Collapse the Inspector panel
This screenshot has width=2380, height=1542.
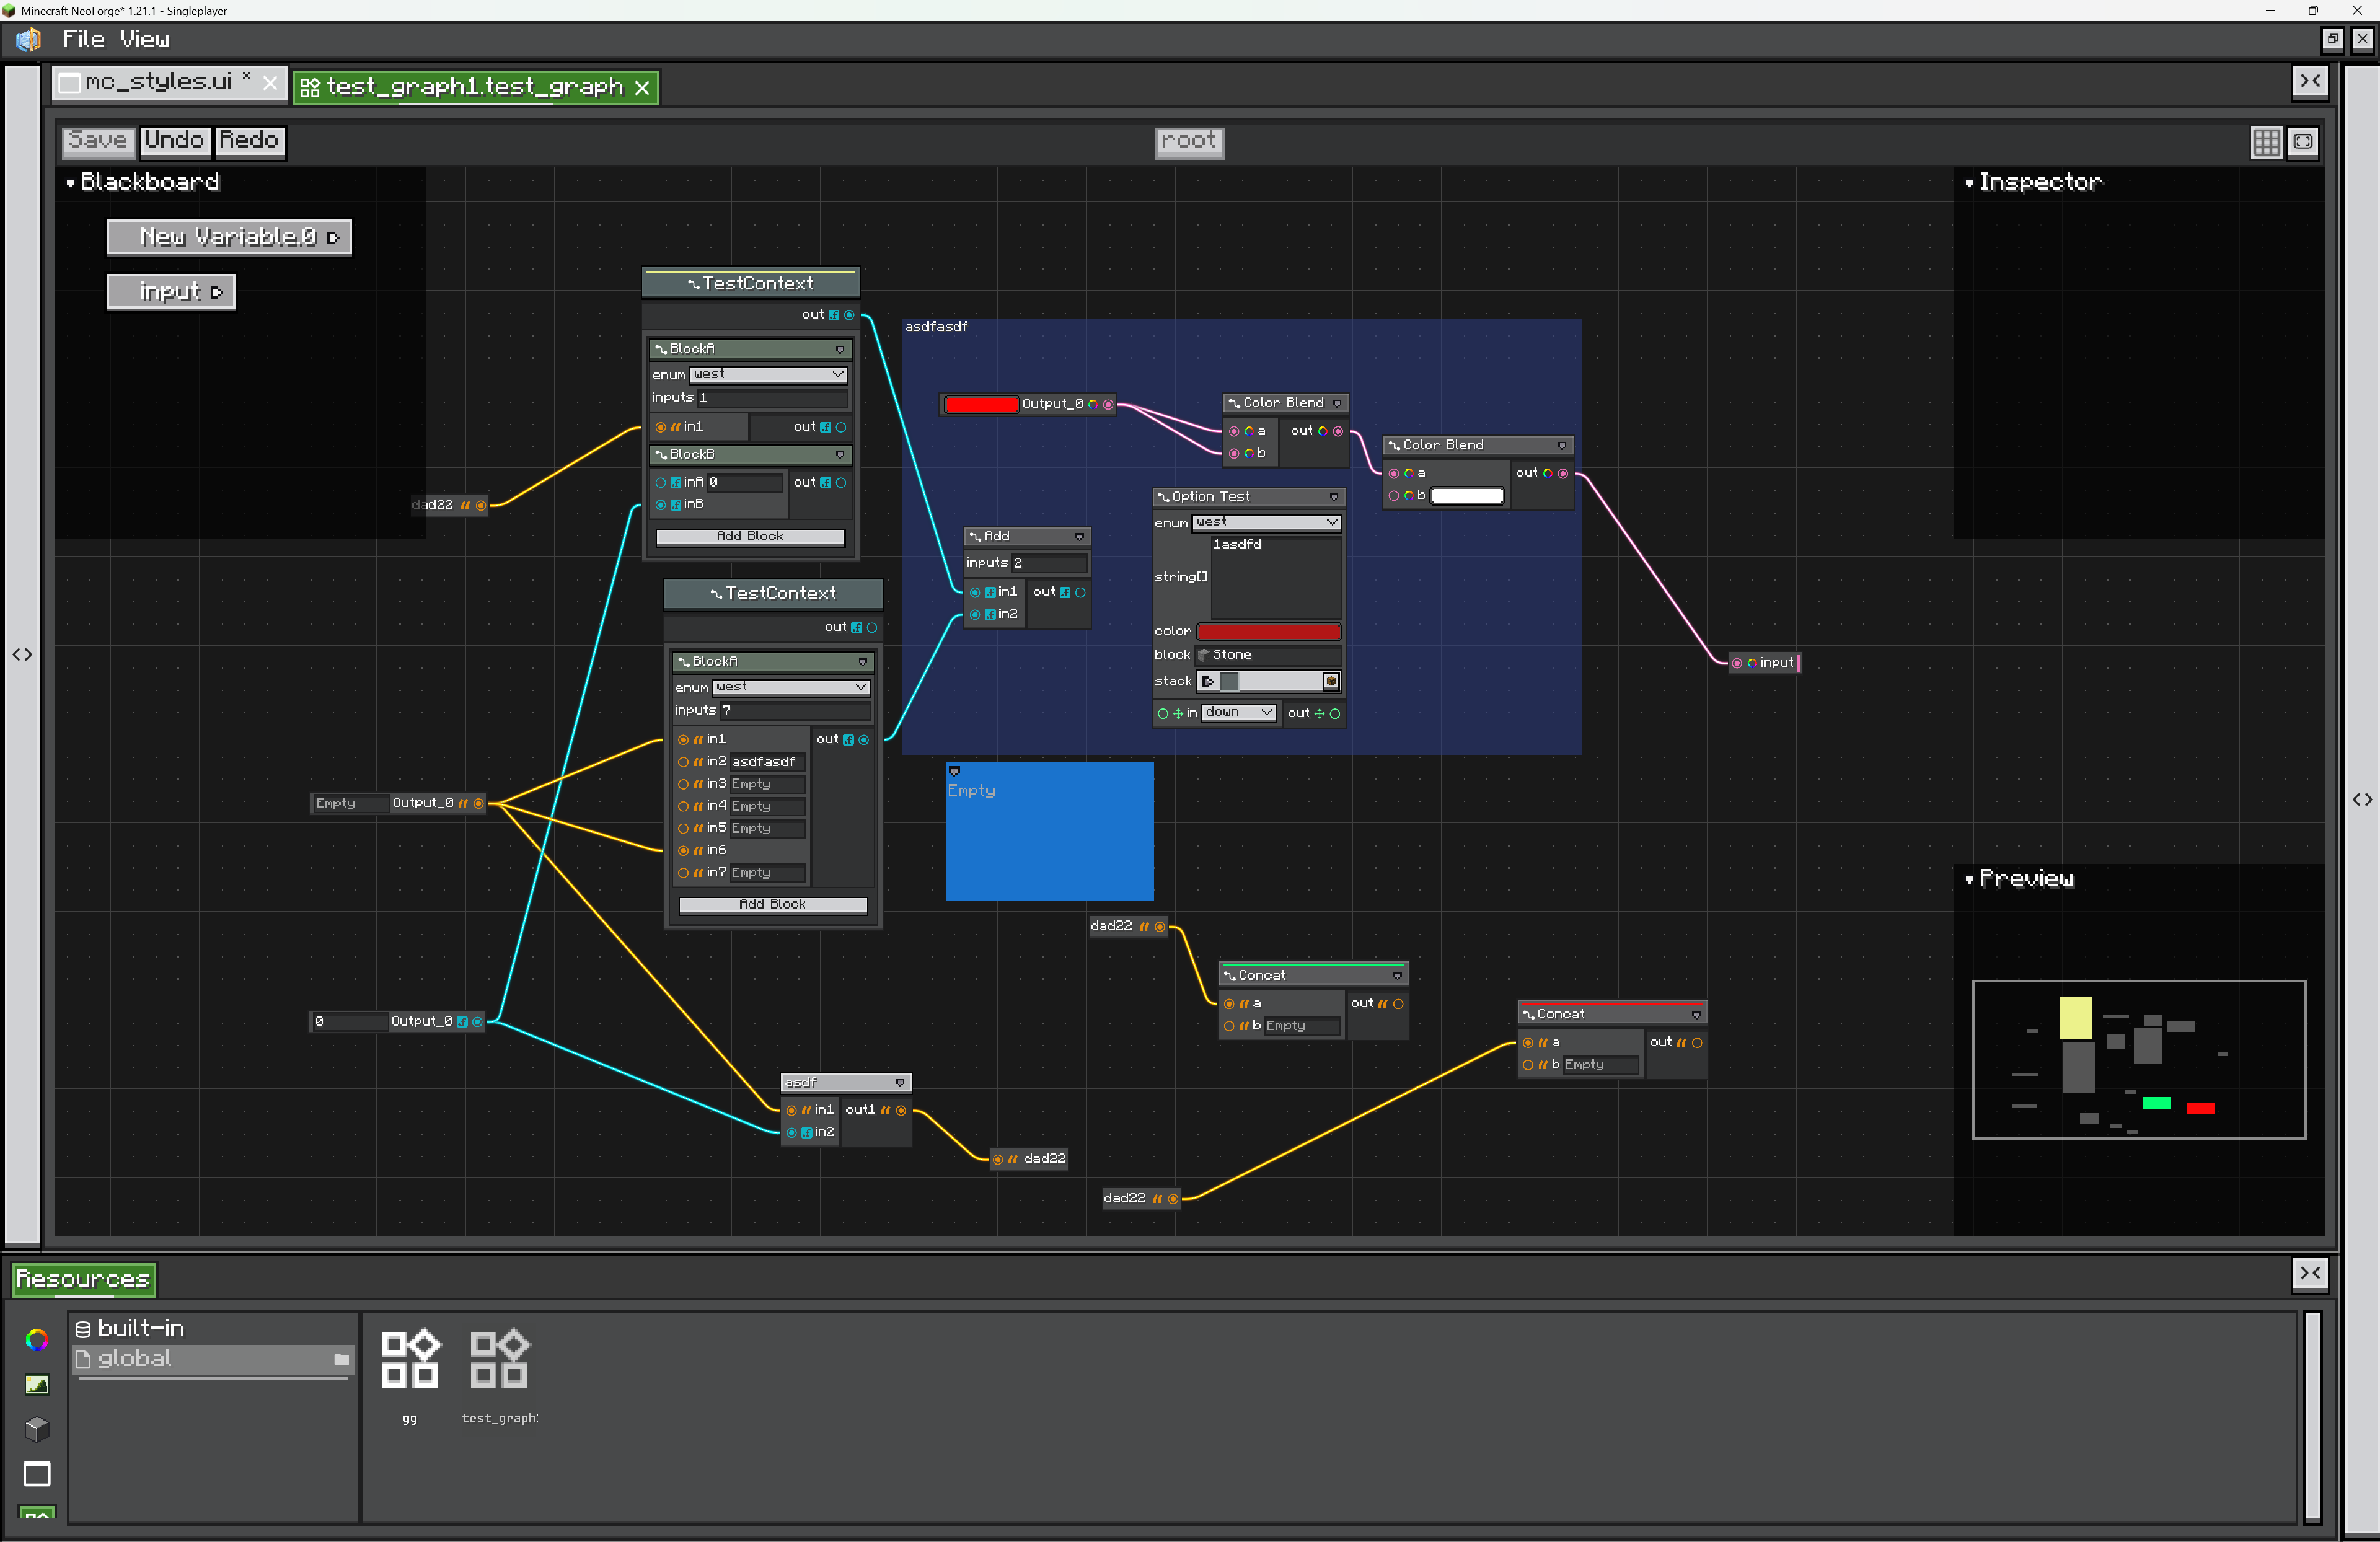(x=1969, y=183)
